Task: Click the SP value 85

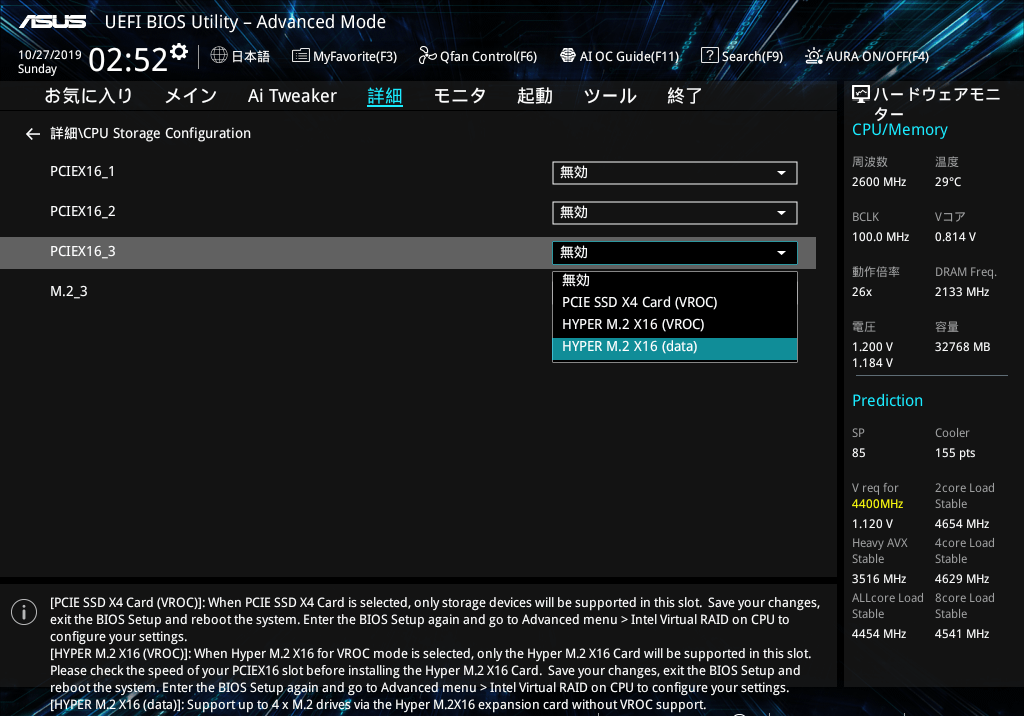Action: [858, 453]
